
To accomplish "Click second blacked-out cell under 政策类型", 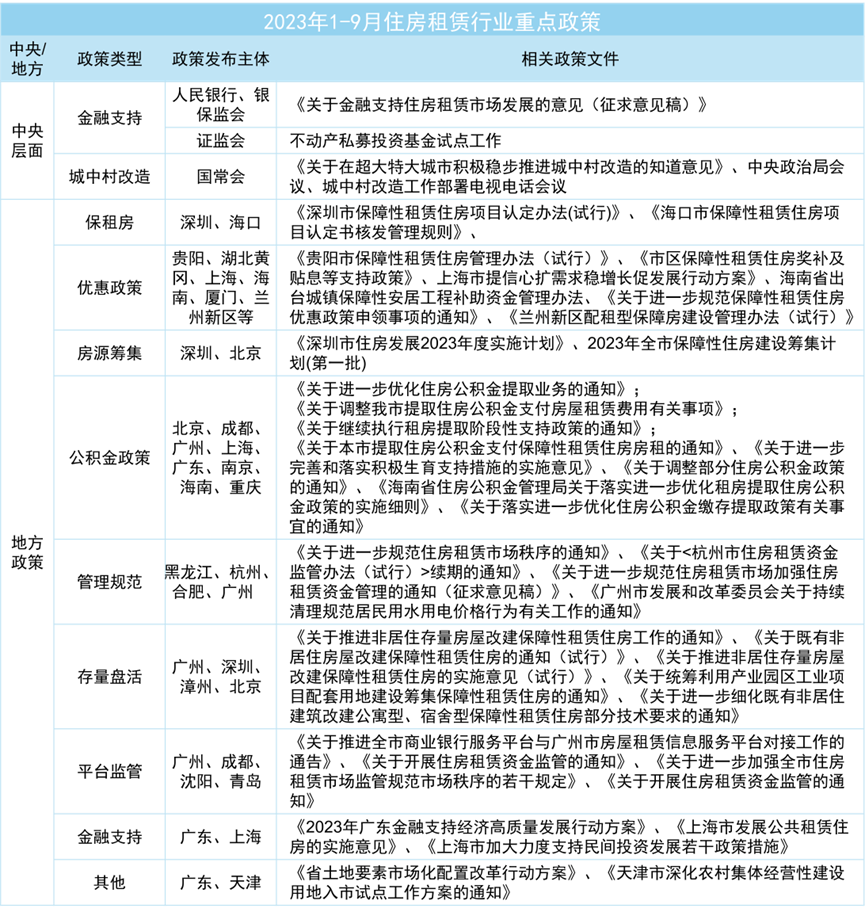I will coord(109,176).
